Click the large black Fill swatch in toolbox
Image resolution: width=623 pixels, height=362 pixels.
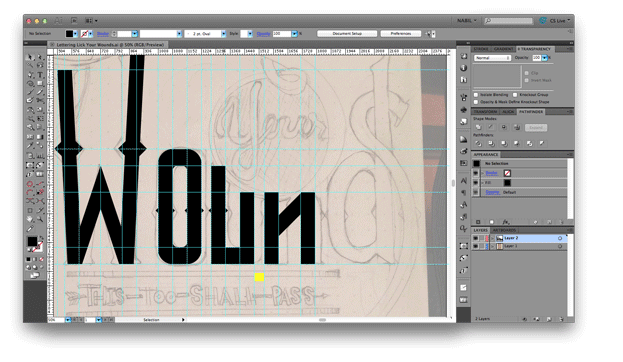click(x=32, y=241)
